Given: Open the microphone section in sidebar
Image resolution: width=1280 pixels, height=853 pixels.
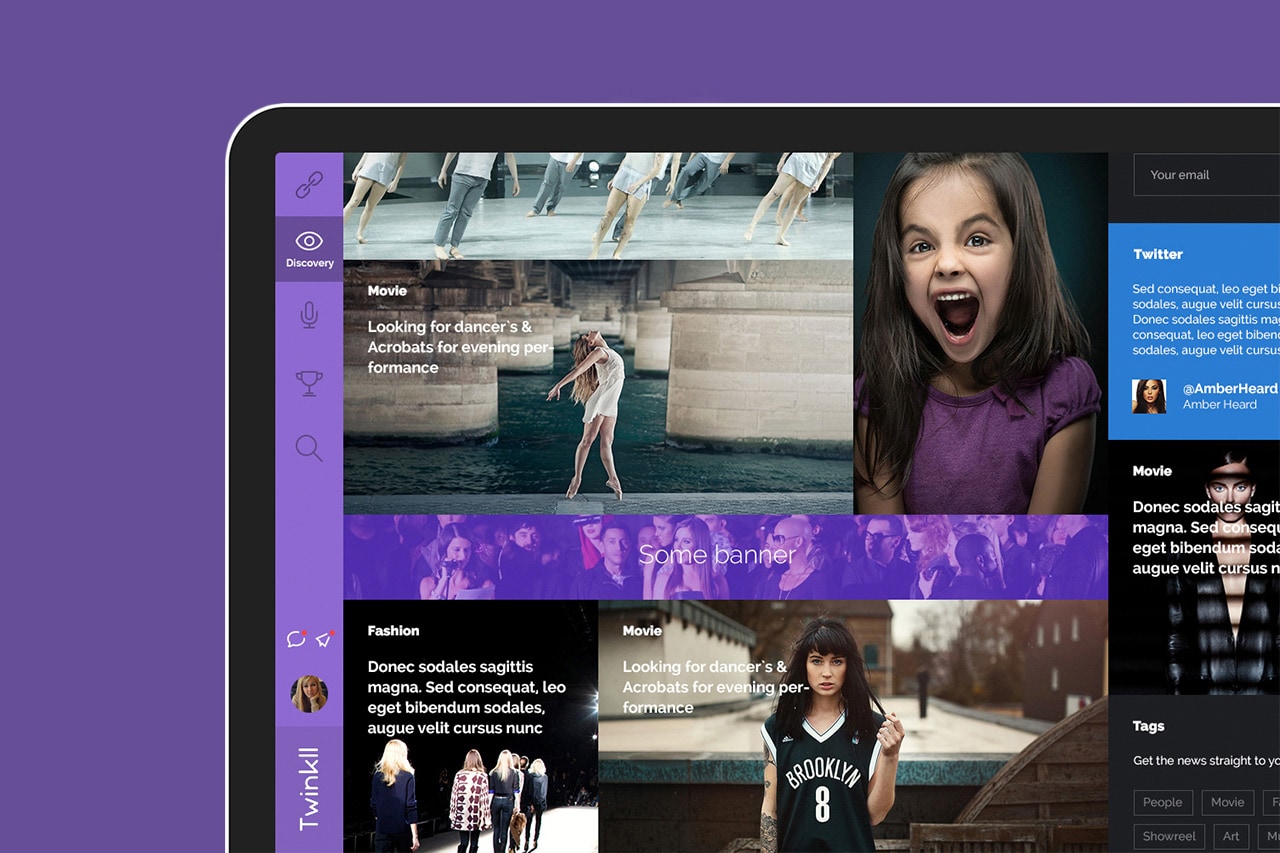Looking at the screenshot, I should click(309, 315).
